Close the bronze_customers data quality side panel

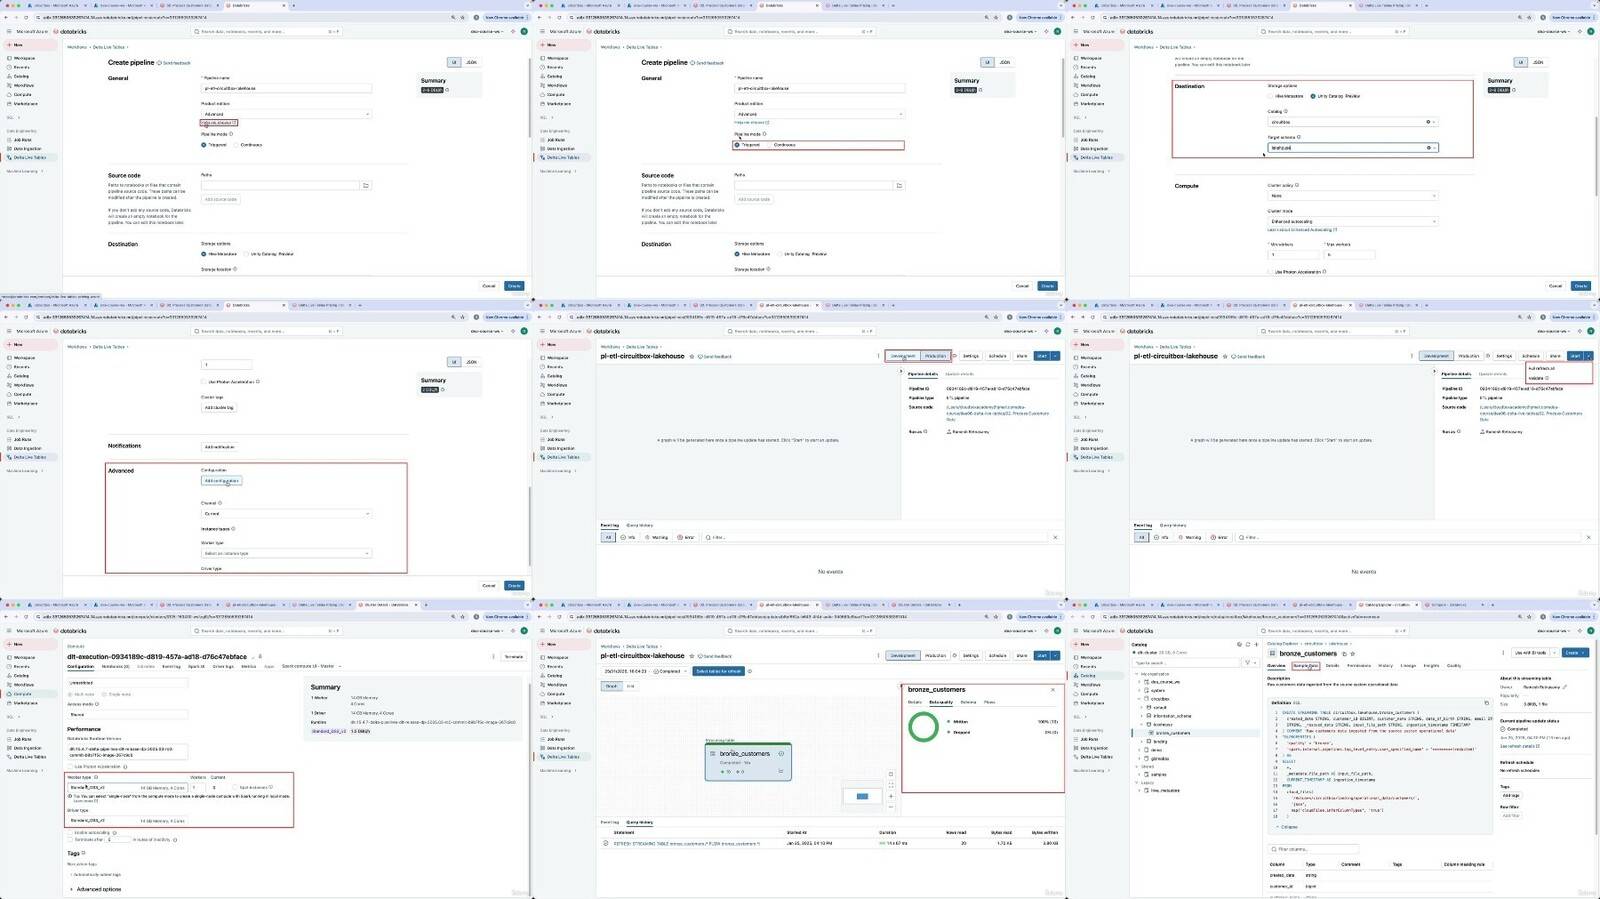coord(1053,690)
